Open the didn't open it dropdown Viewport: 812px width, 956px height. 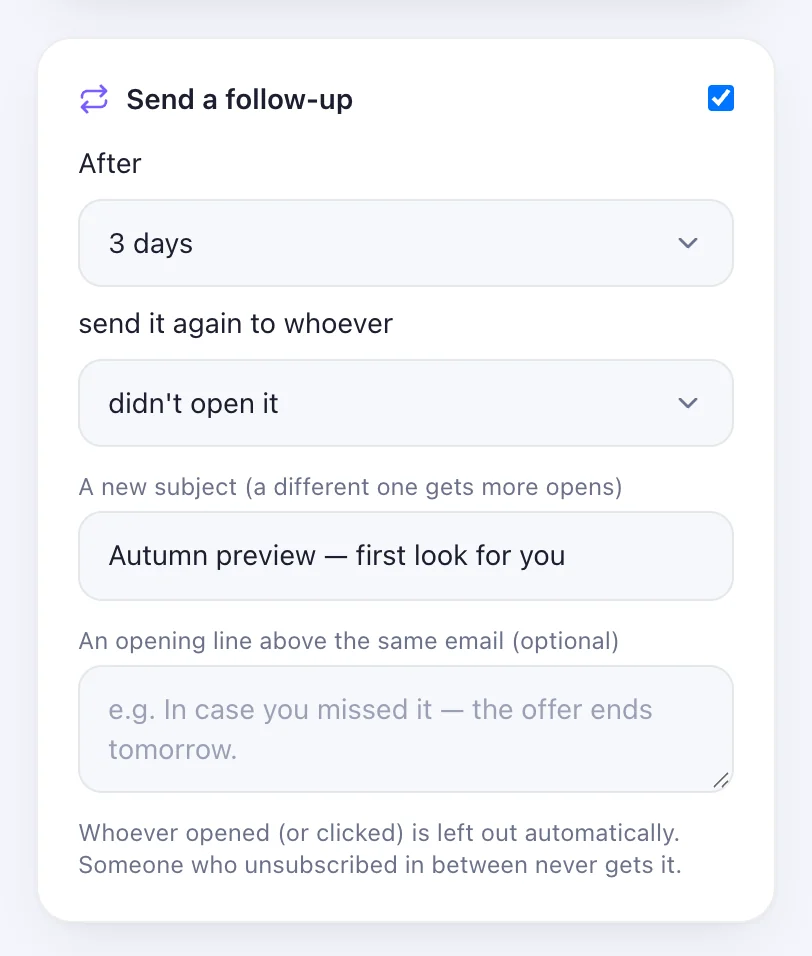(405, 403)
